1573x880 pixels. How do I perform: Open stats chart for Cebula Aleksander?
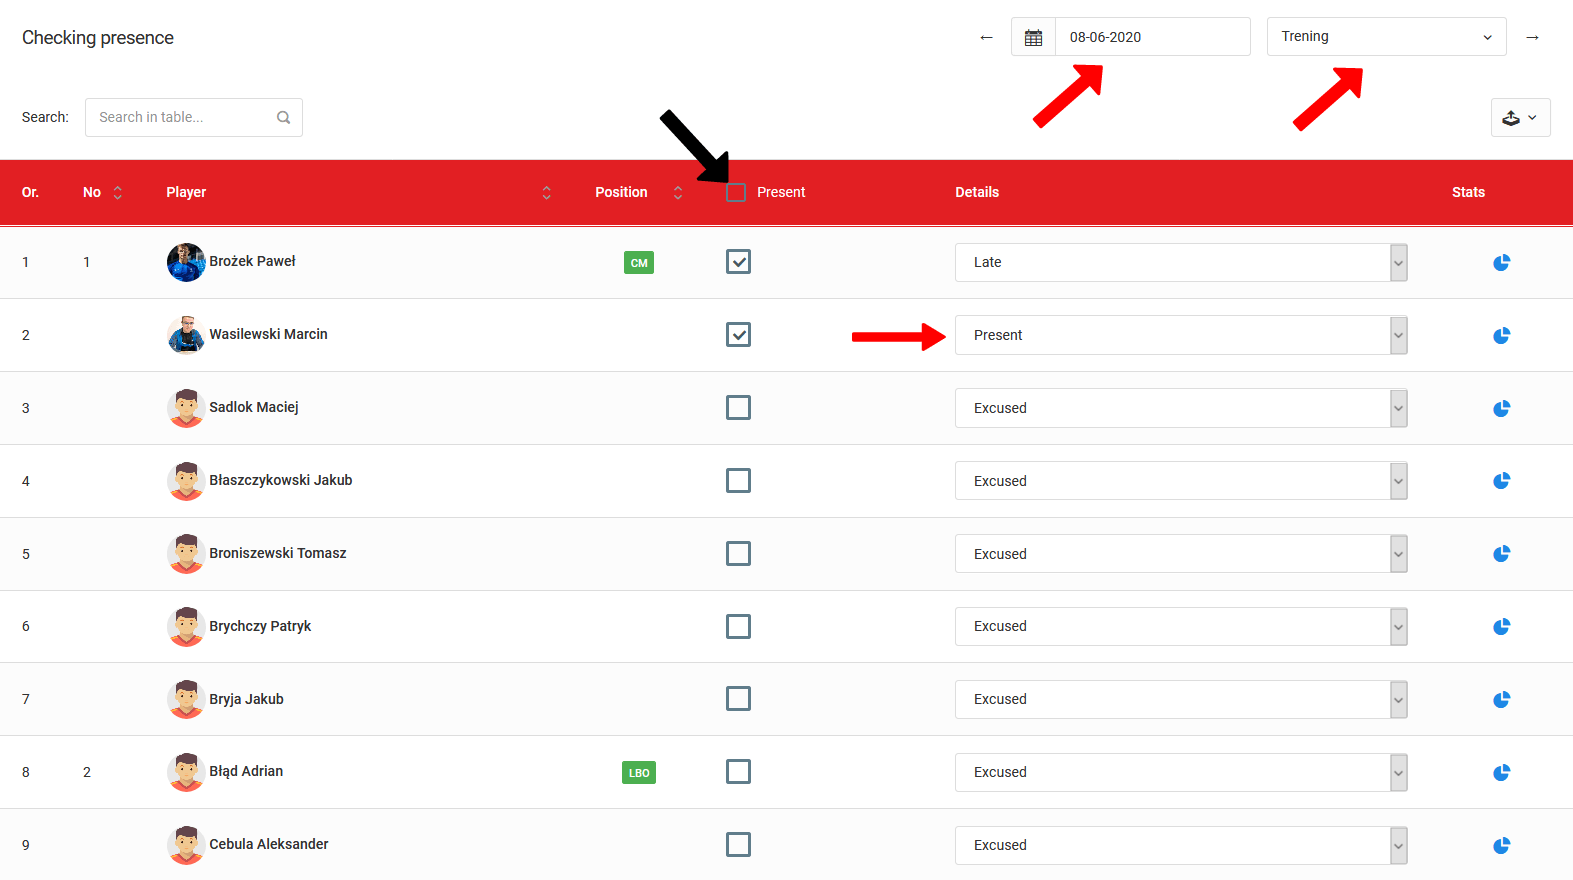tap(1501, 846)
